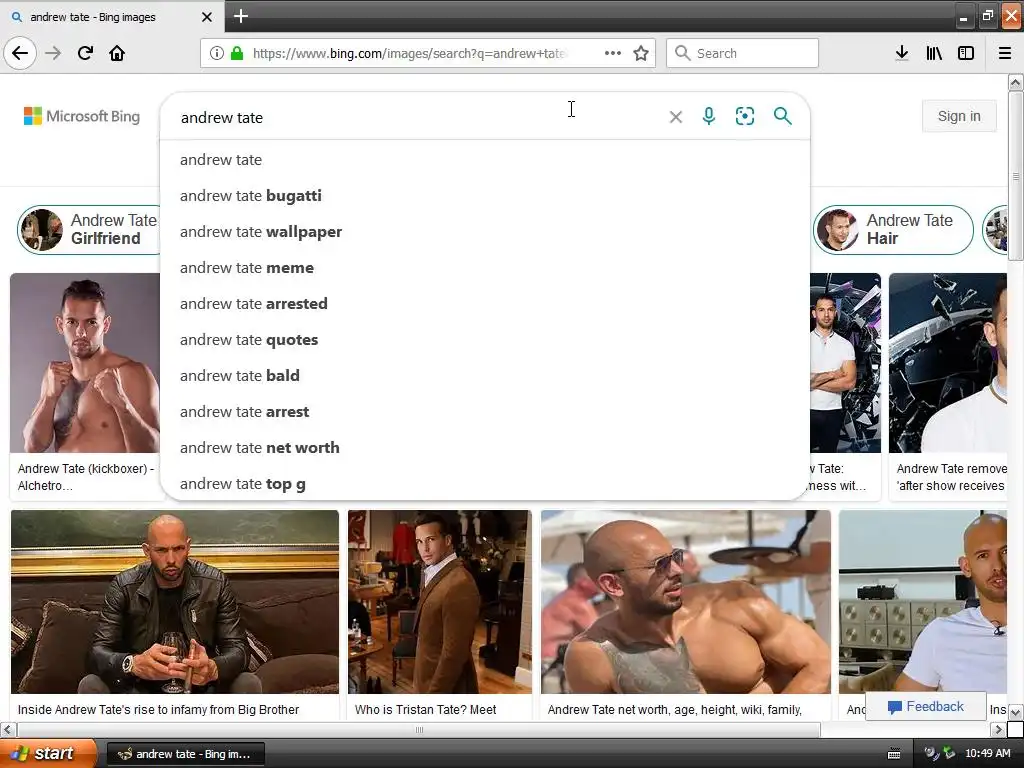The height and width of the screenshot is (768, 1024).
Task: Open the Library bookshelf icon
Action: tap(934, 53)
